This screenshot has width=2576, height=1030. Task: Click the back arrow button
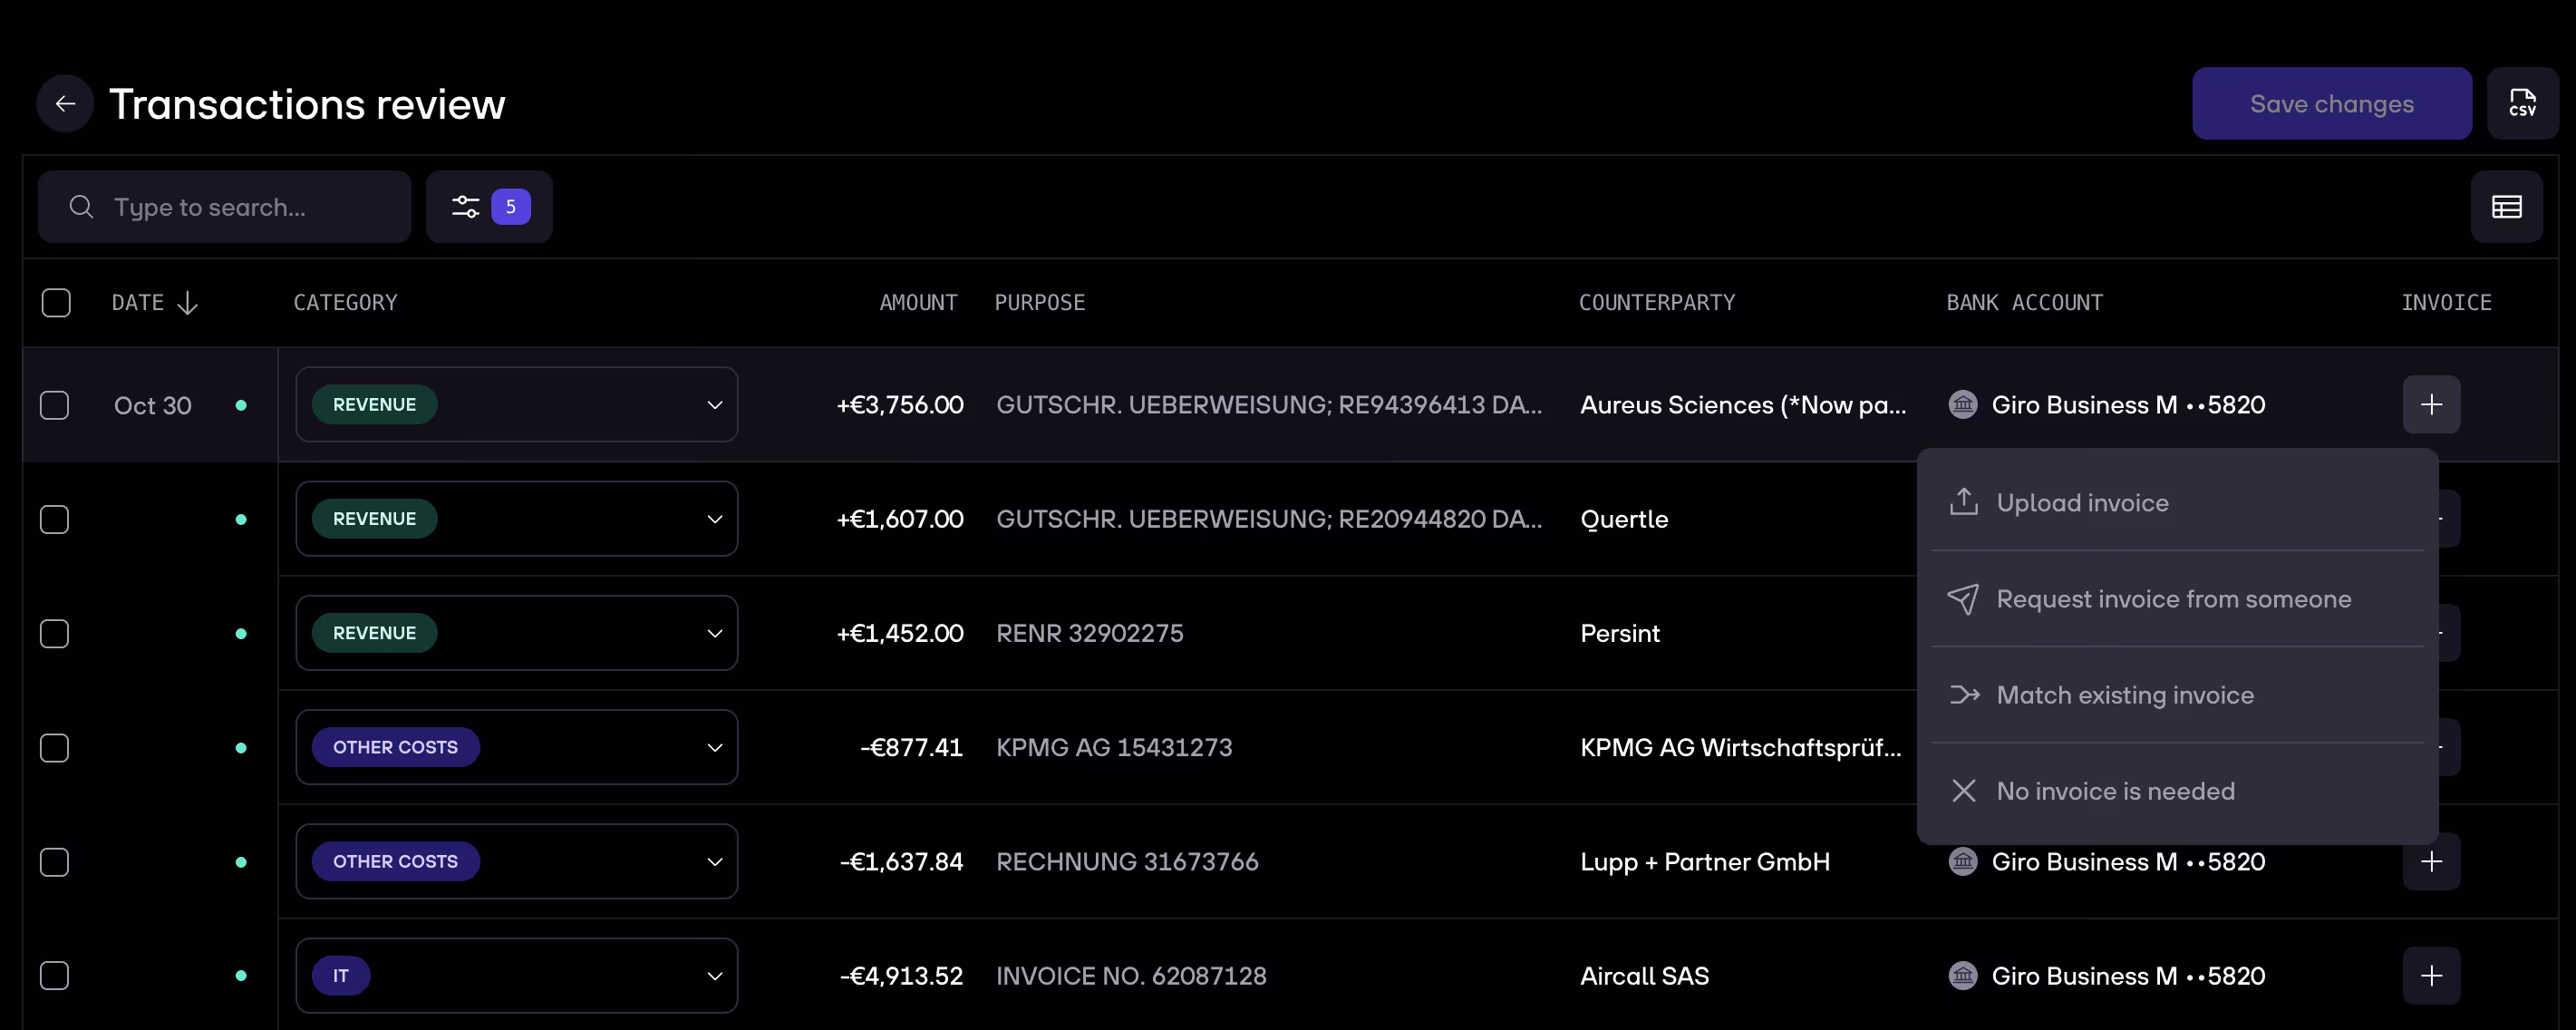(65, 104)
